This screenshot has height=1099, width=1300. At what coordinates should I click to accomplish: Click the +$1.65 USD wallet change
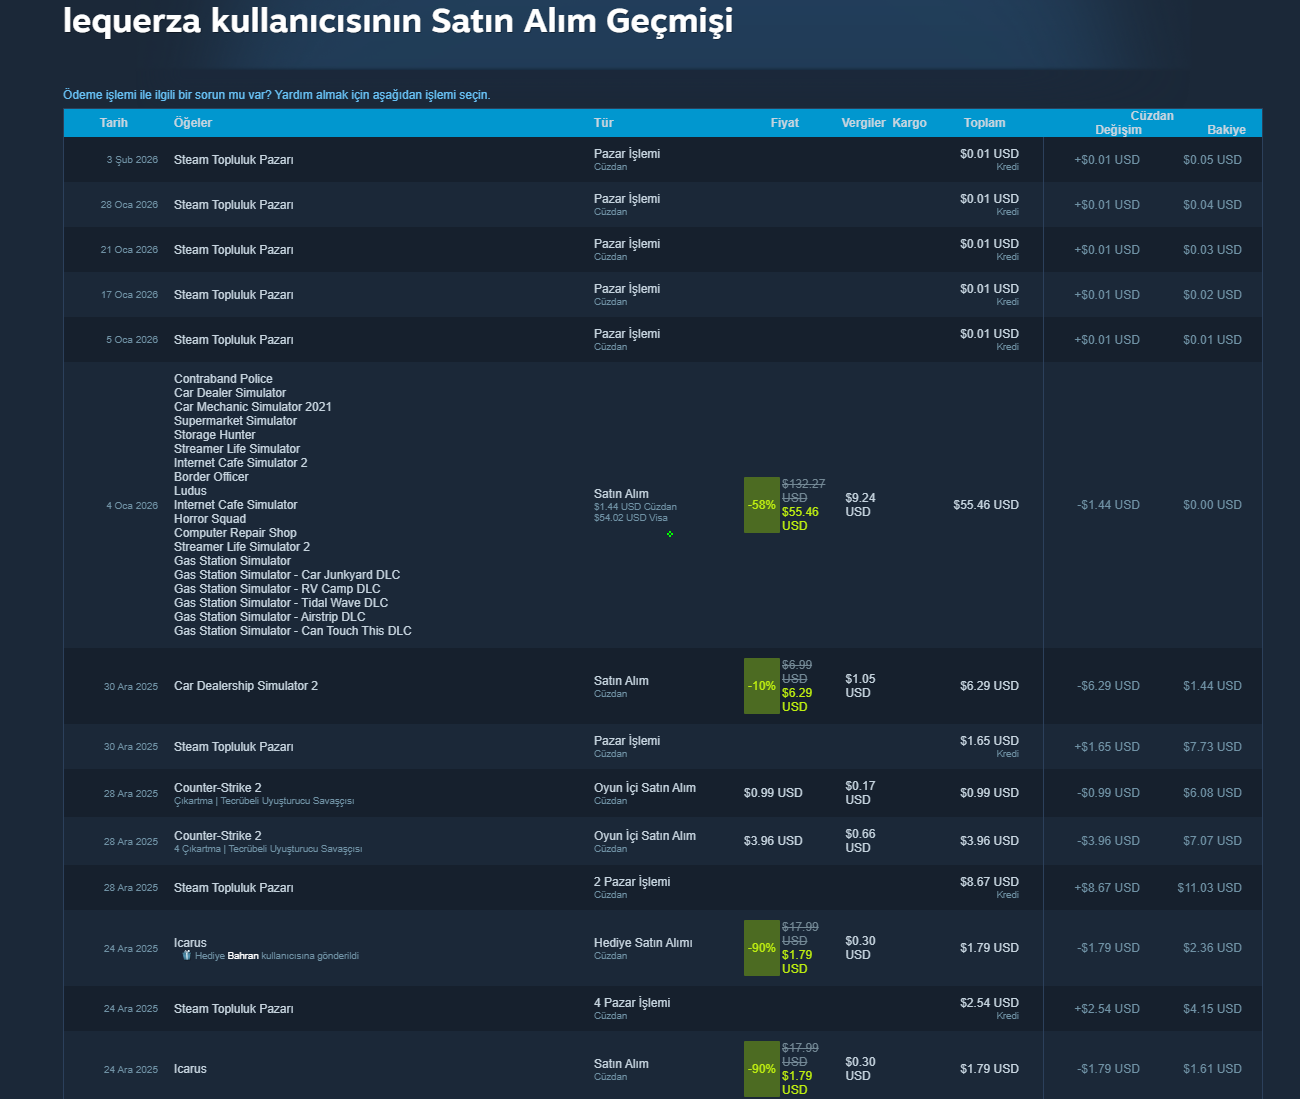(1107, 747)
